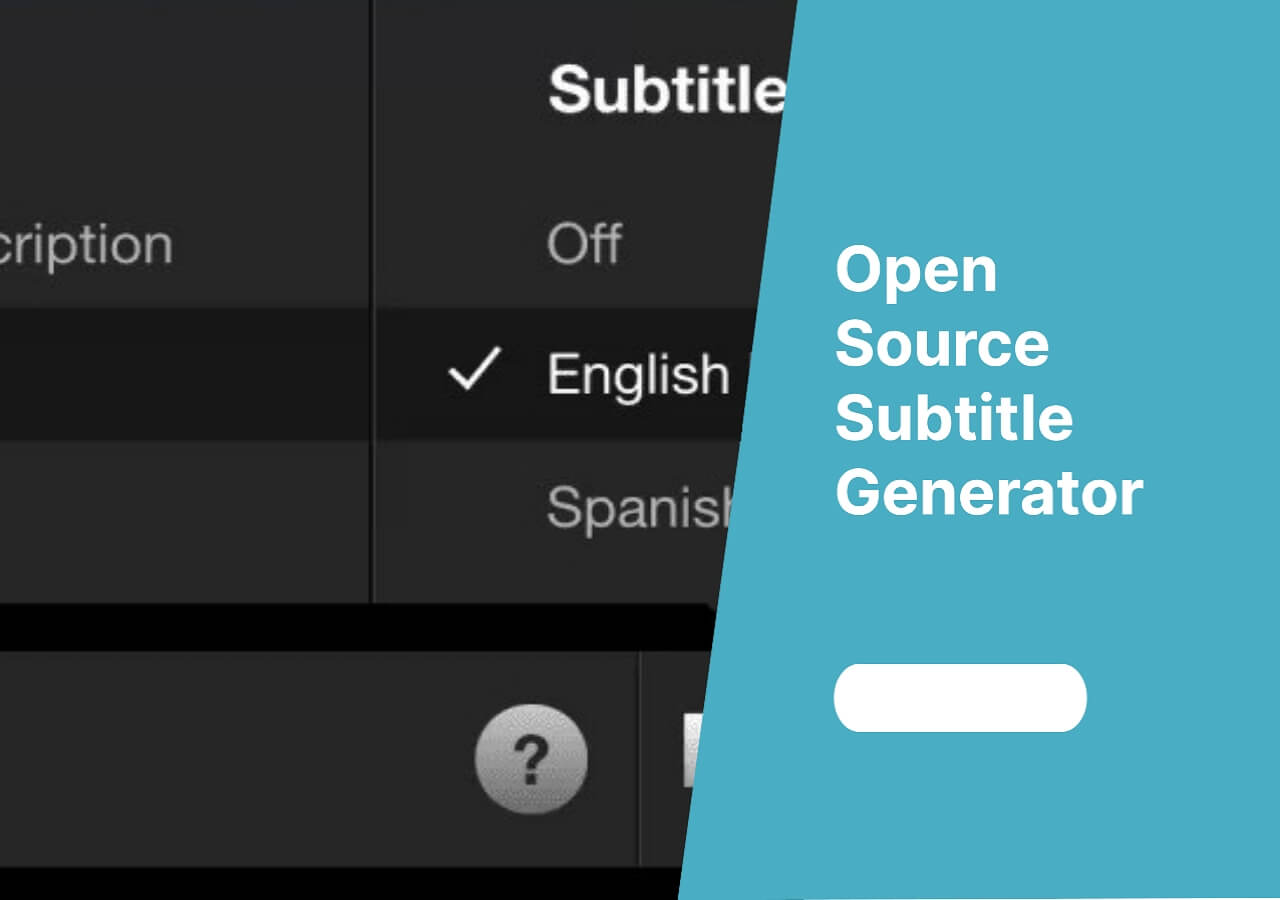The image size is (1280, 900).
Task: Select English in the subtitle list
Action: click(638, 376)
